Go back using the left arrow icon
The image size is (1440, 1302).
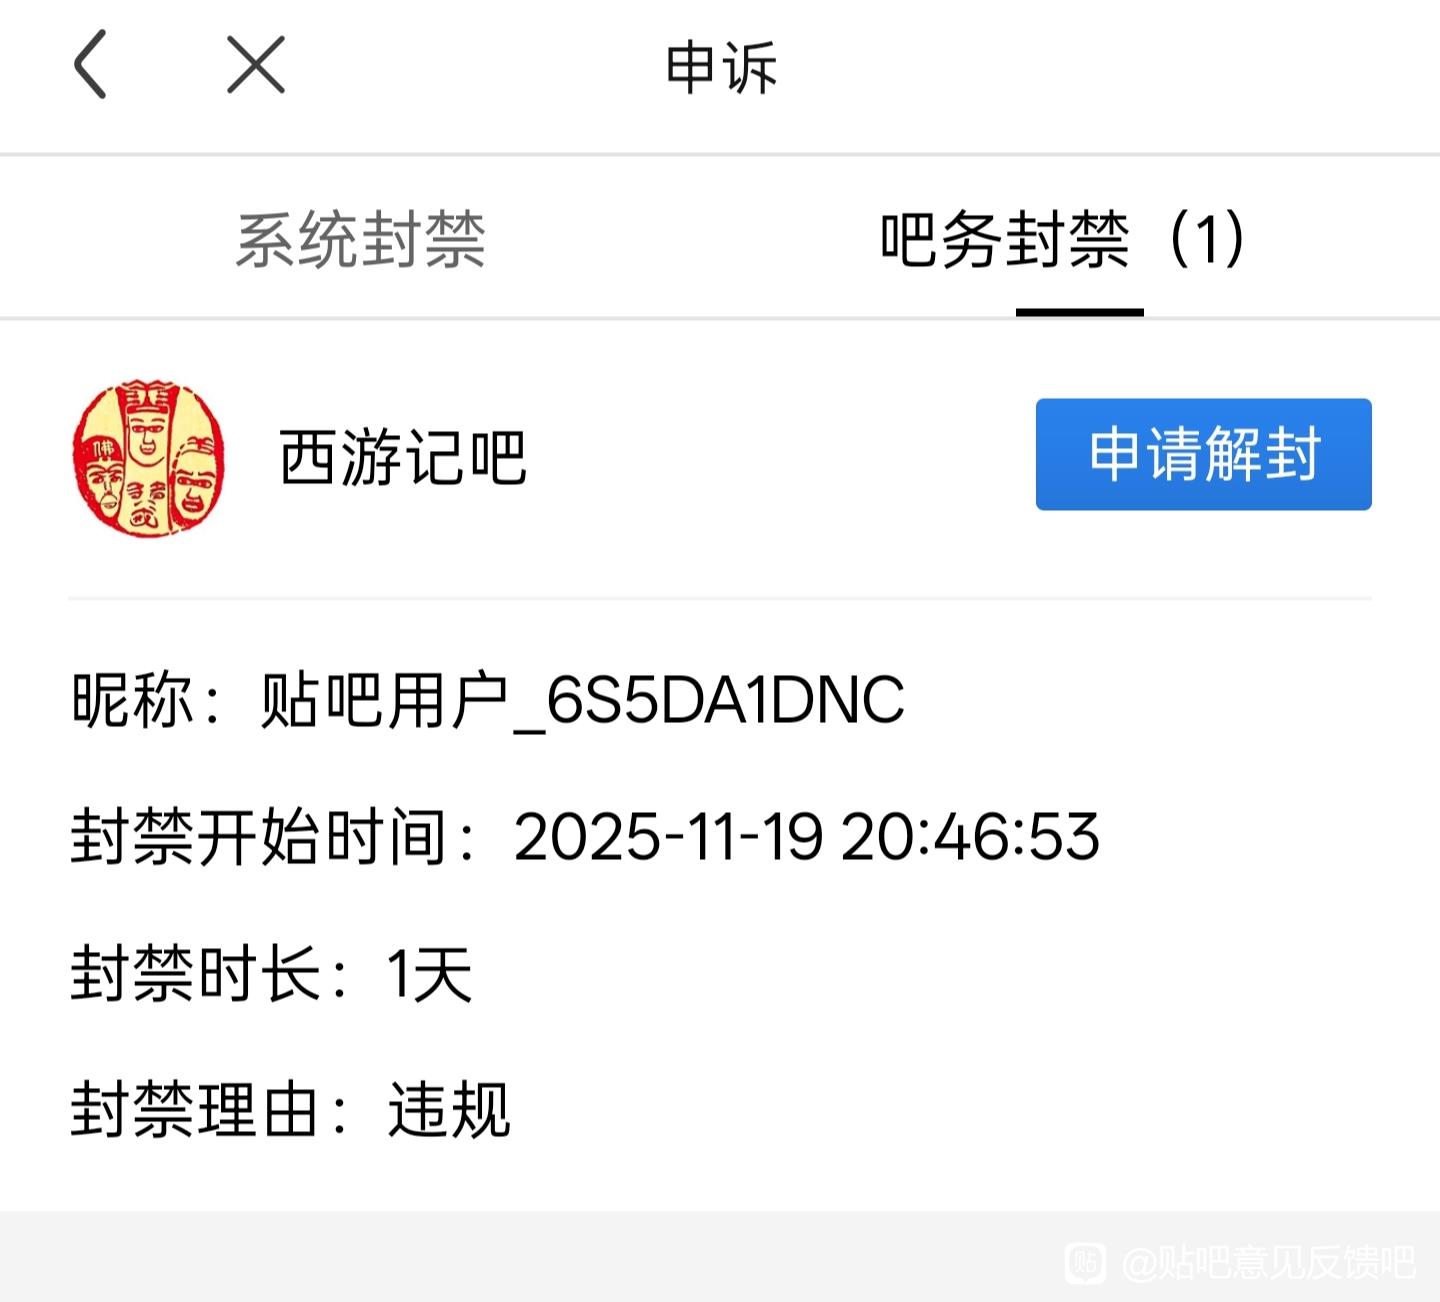[90, 64]
